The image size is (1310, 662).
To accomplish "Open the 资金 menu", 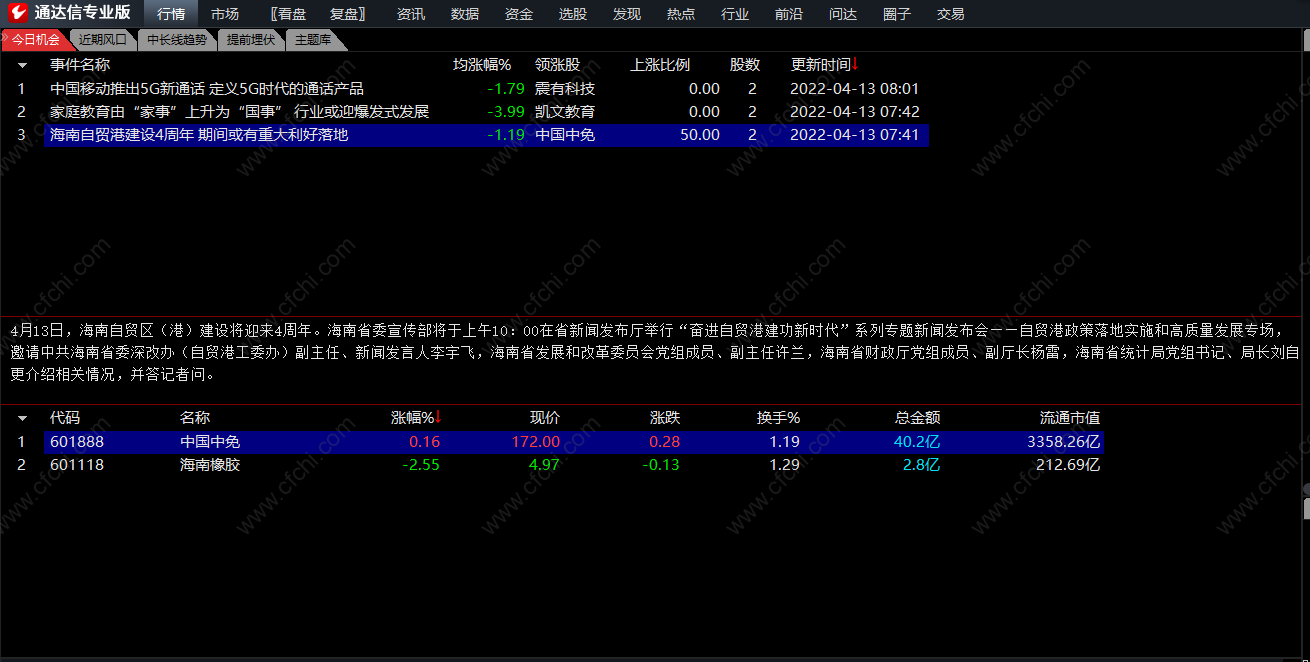I will (x=519, y=14).
